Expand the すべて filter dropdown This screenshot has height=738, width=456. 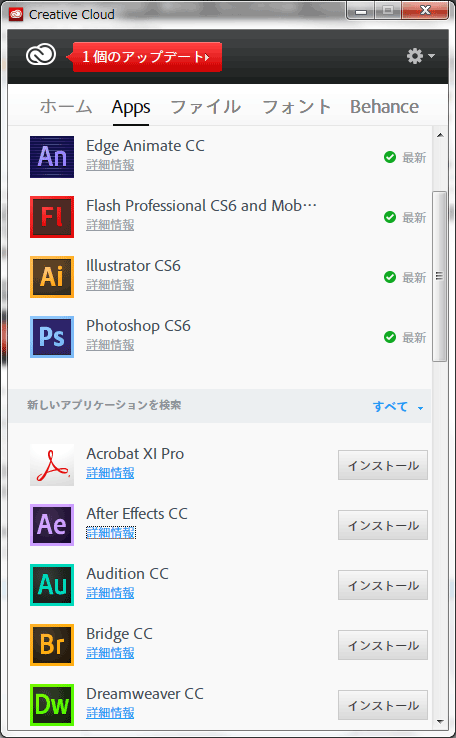point(398,406)
